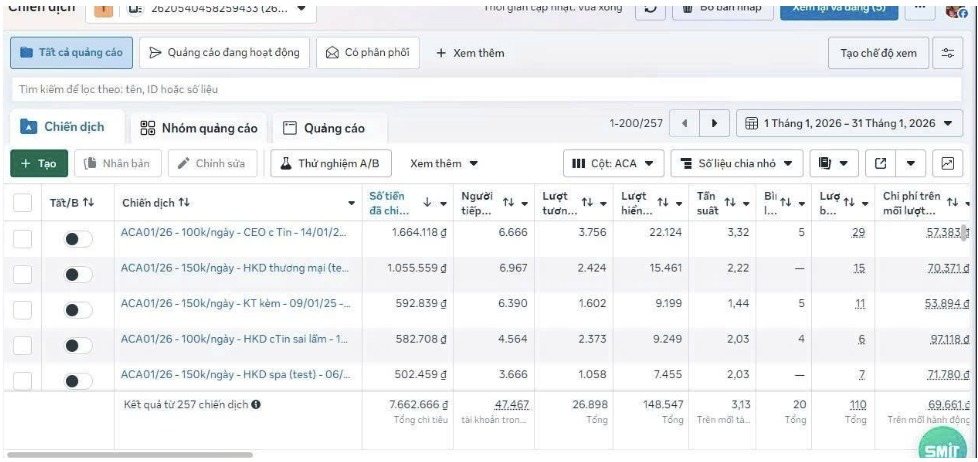Check the HKD cTín sai lầm row
The width and height of the screenshot is (978, 462).
(22, 345)
